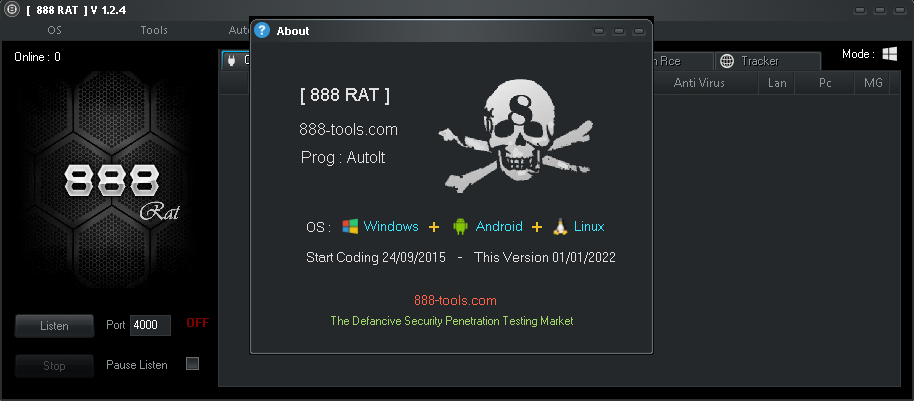The height and width of the screenshot is (401, 914).
Task: Click the MG column header
Action: point(873,83)
